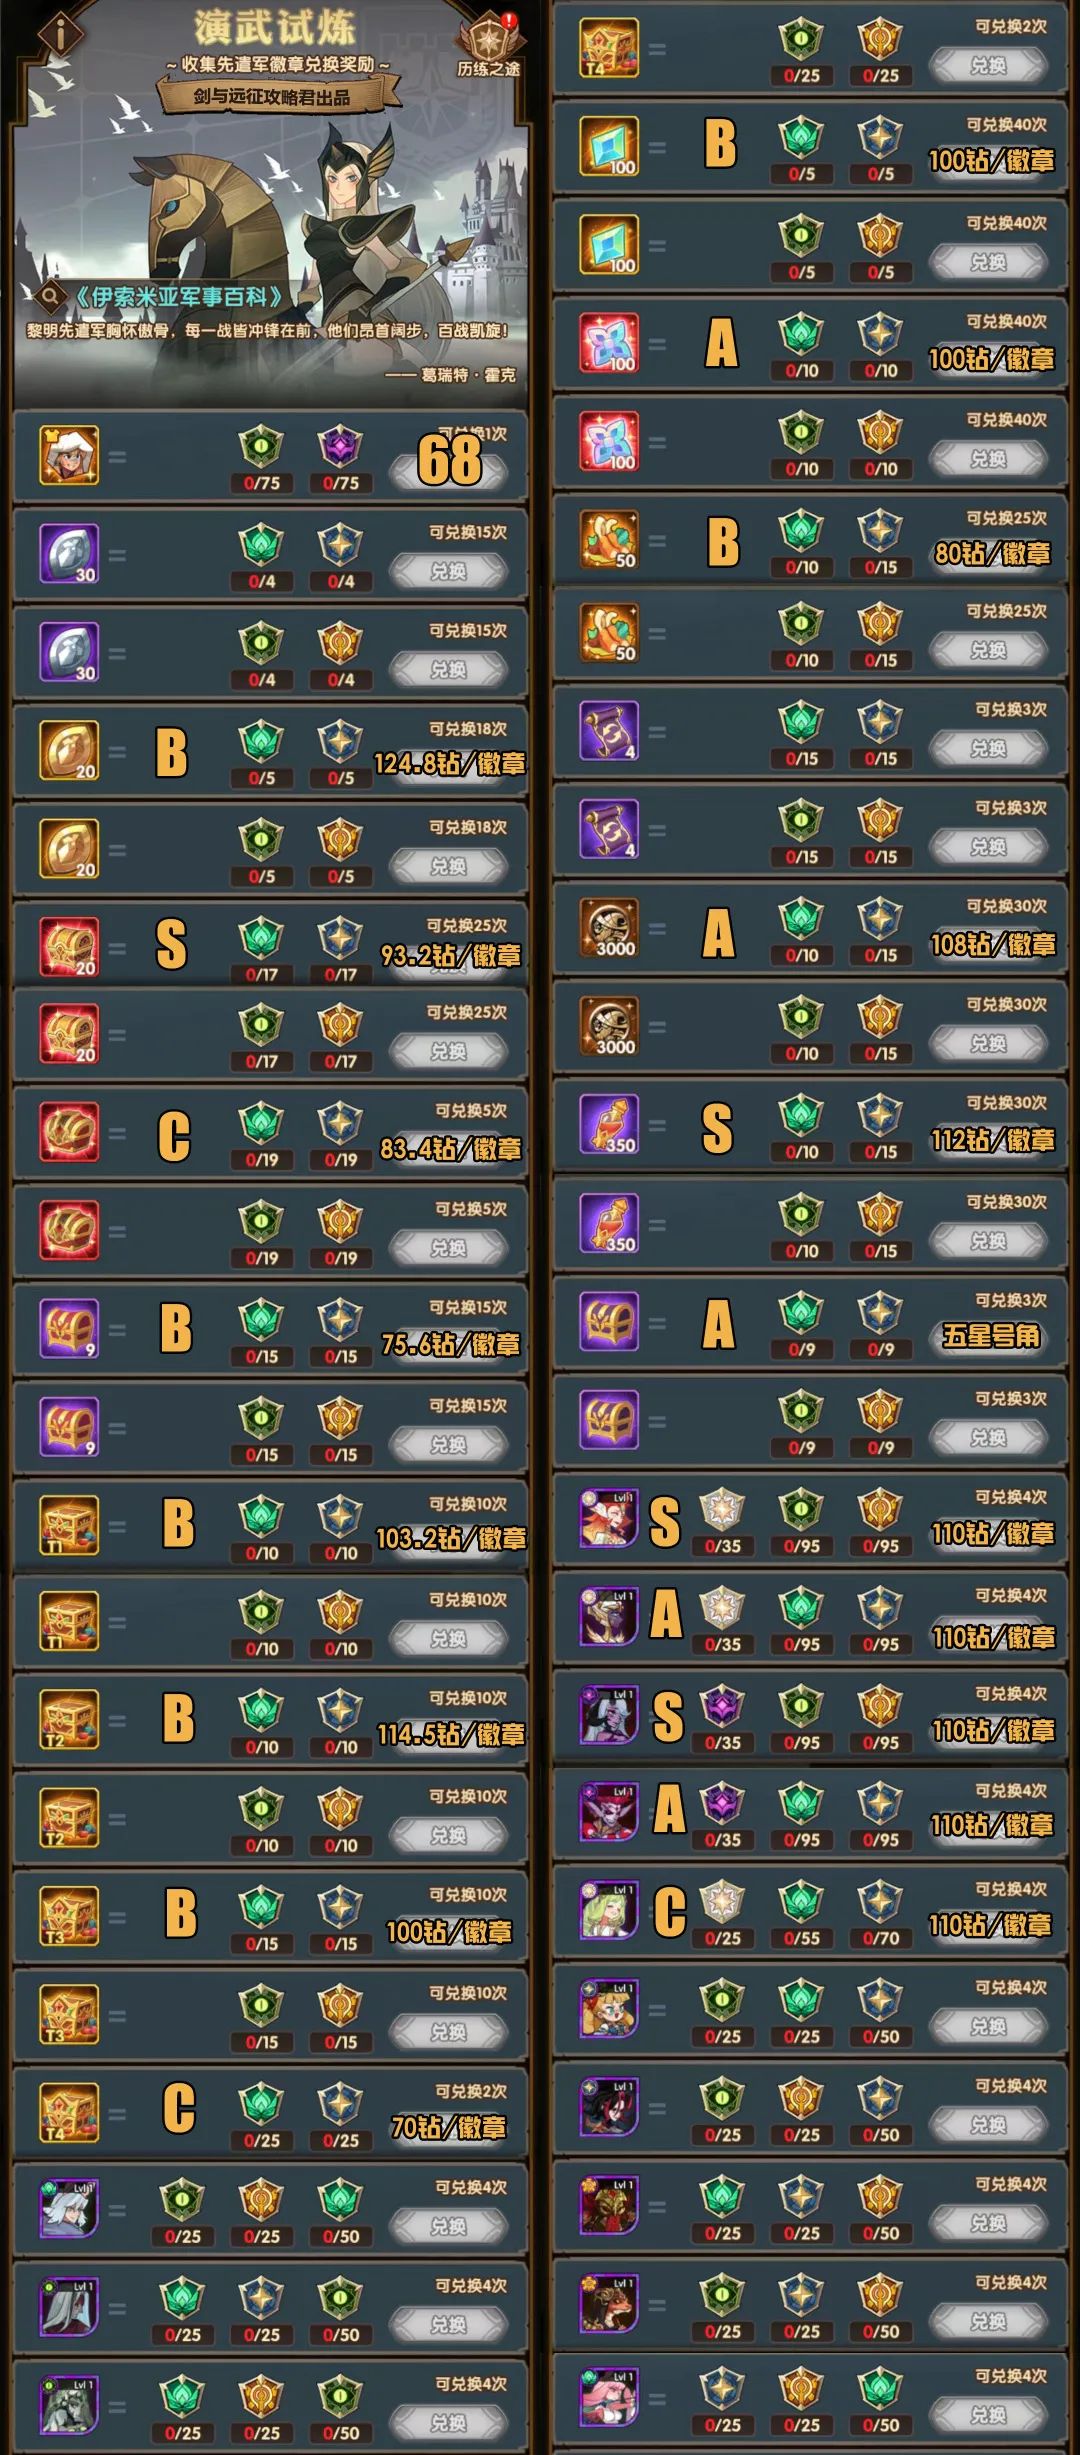Click 兑换 in the T4 chest row
1080x2455 pixels.
[988, 65]
